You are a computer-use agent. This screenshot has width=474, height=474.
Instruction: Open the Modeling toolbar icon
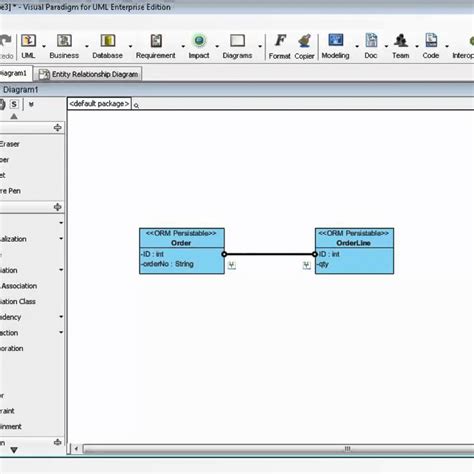(x=336, y=40)
